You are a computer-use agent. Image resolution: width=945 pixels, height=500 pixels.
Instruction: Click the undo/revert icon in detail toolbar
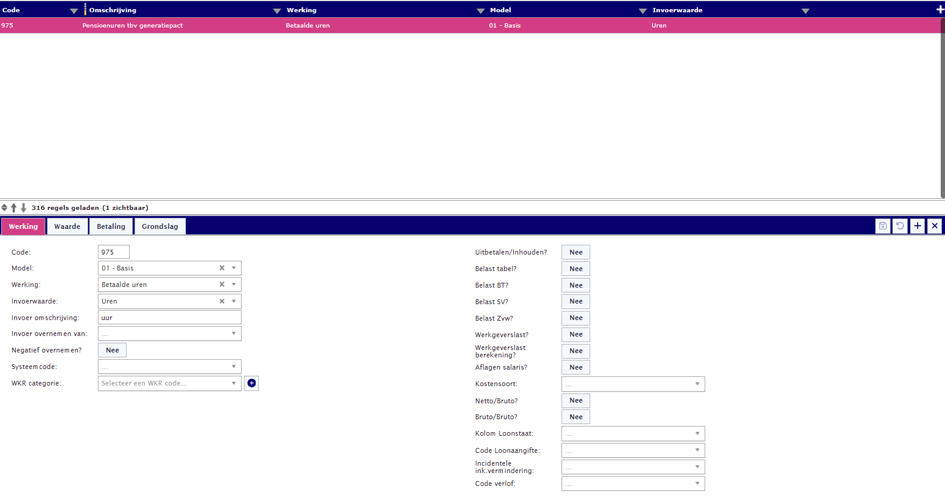900,226
